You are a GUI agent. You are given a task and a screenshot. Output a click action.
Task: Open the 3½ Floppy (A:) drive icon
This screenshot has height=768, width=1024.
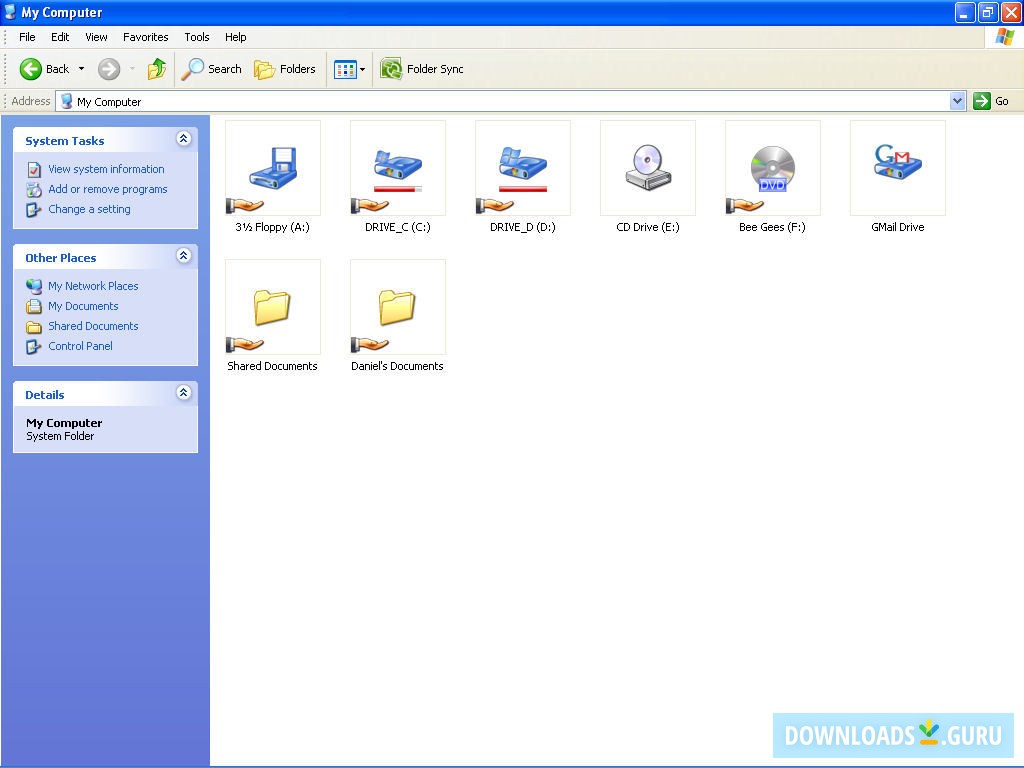pos(272,168)
